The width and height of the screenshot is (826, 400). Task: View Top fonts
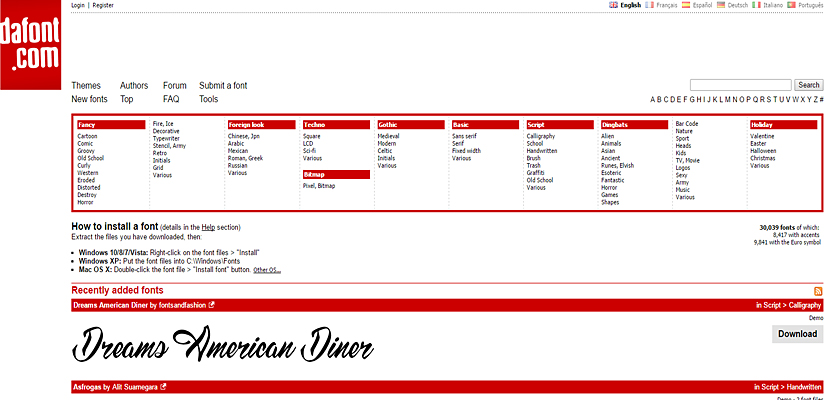click(126, 99)
